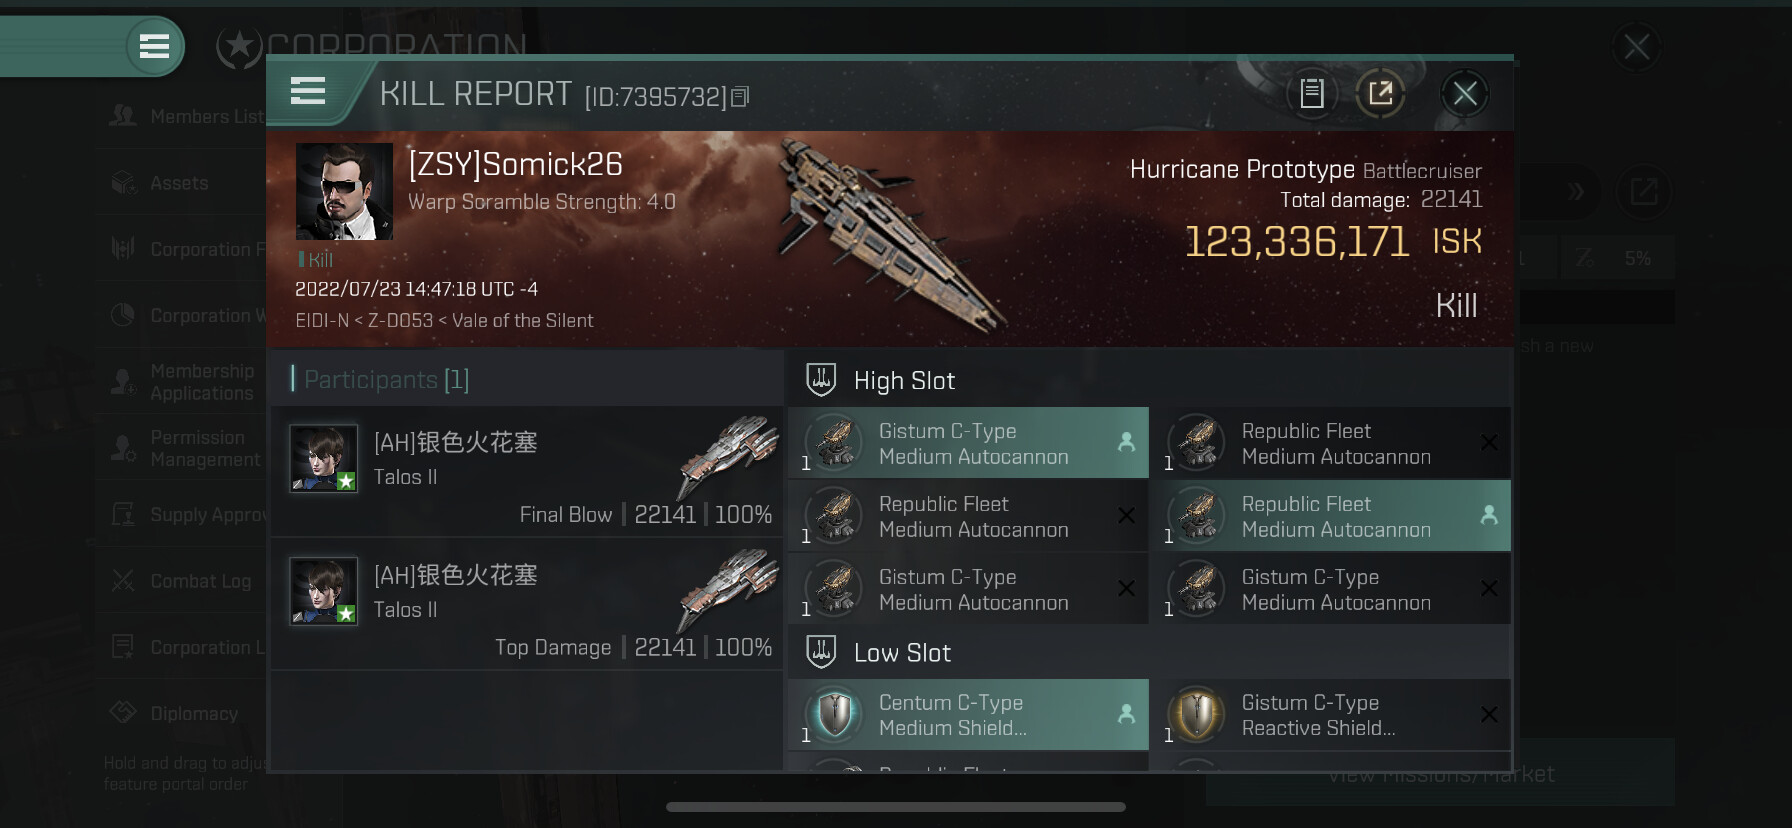Image resolution: width=1792 pixels, height=828 pixels.
Task: Click the share kill report icon
Action: [1380, 94]
